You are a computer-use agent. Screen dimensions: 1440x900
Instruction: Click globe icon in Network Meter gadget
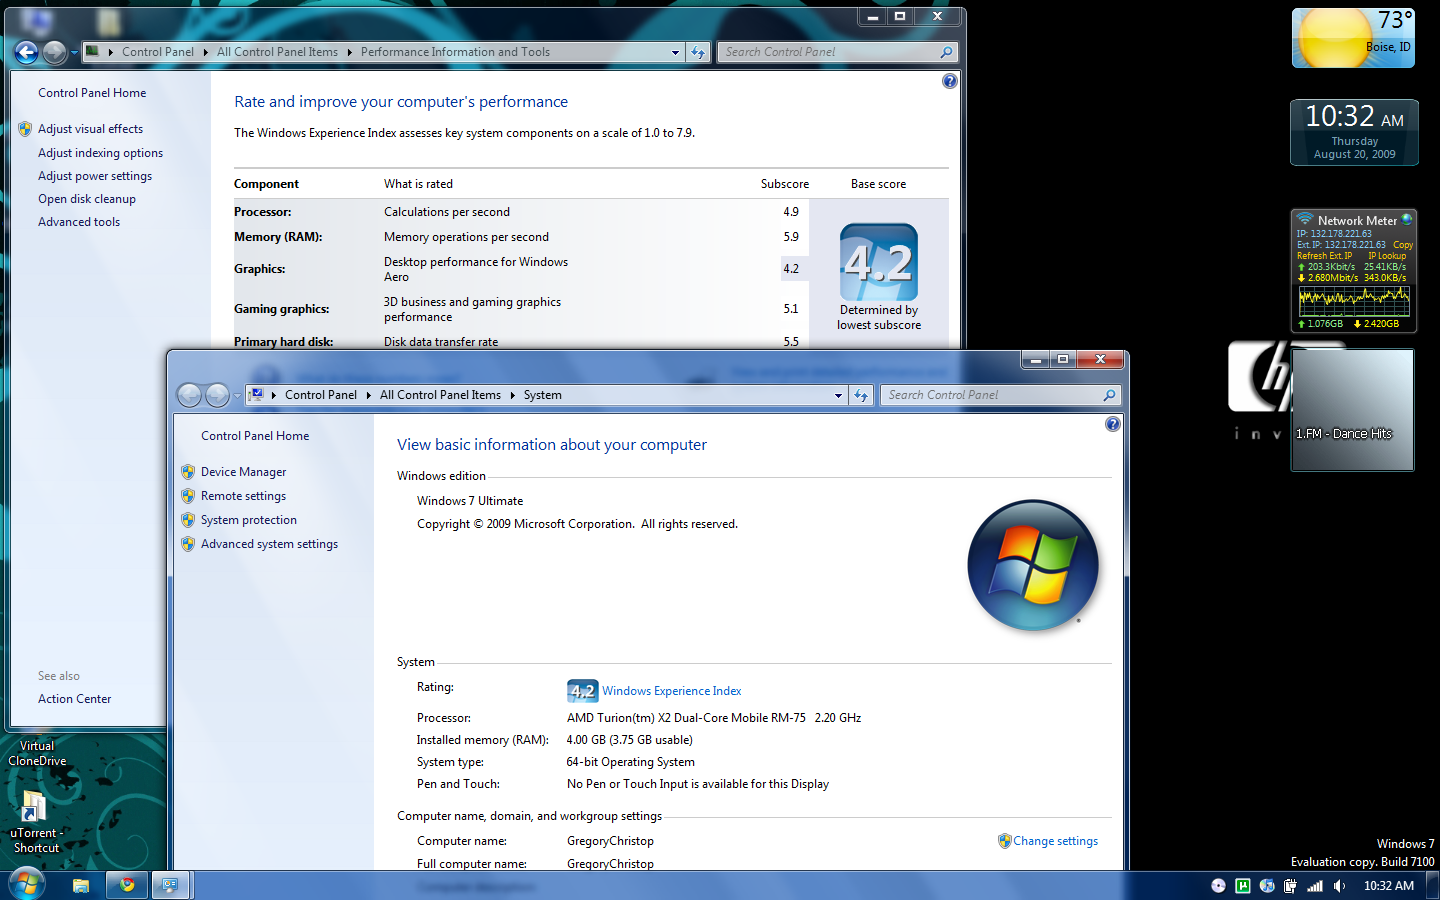1406,220
